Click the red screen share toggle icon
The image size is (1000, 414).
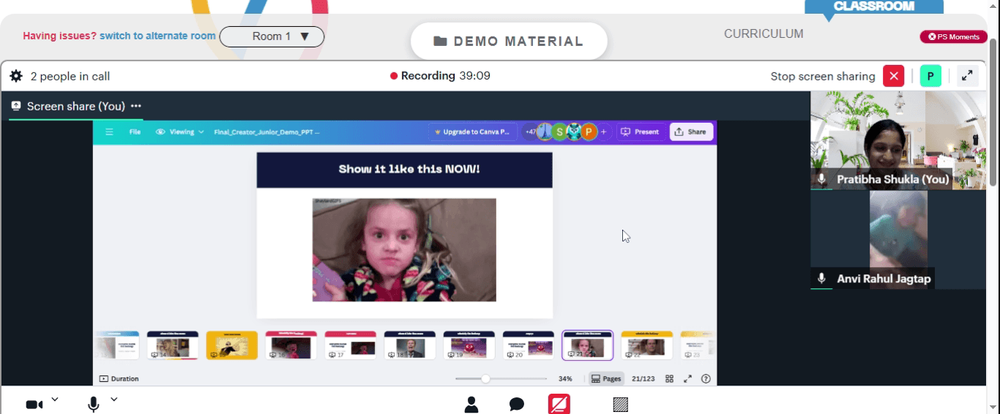(x=559, y=404)
